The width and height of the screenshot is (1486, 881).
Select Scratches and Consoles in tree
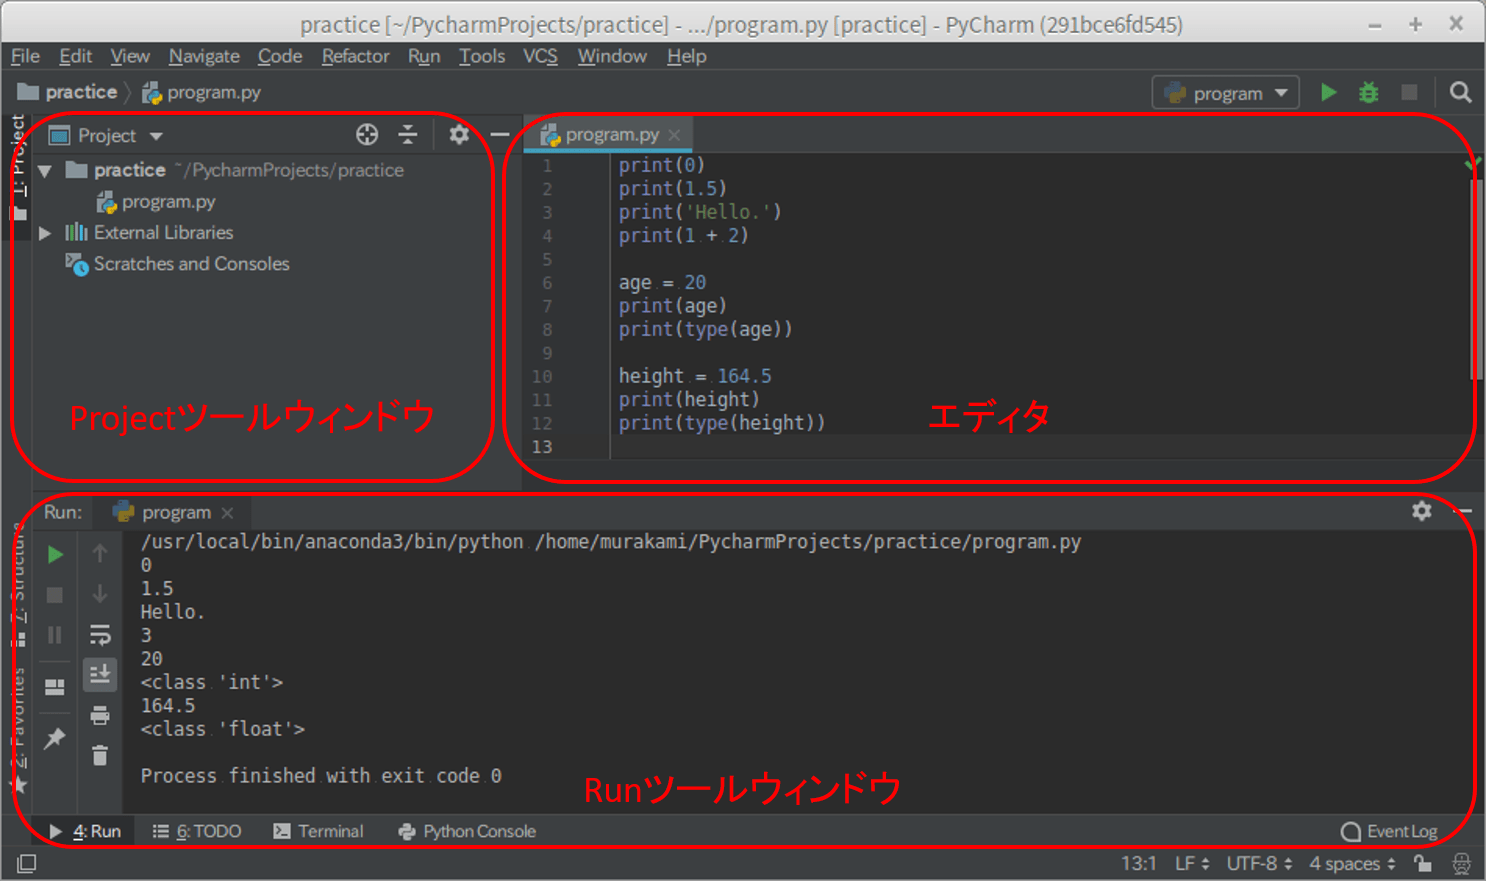click(x=178, y=264)
